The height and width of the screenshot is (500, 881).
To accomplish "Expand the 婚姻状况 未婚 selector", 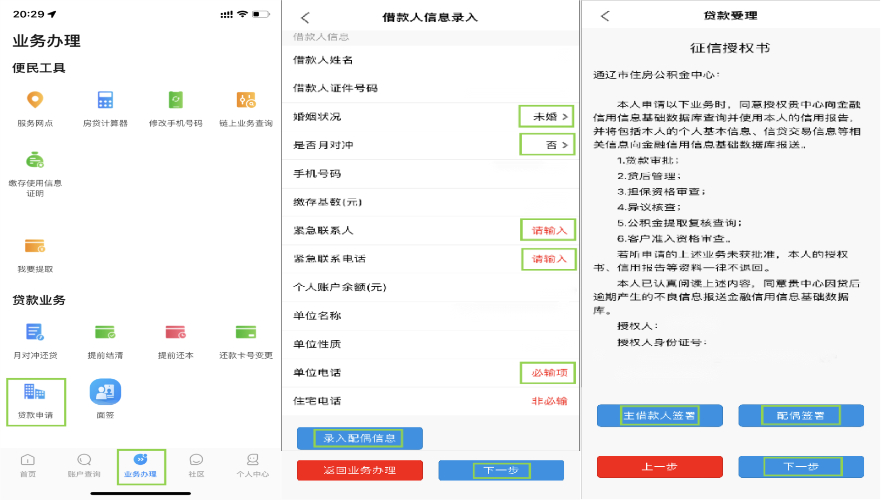I will 548,117.
